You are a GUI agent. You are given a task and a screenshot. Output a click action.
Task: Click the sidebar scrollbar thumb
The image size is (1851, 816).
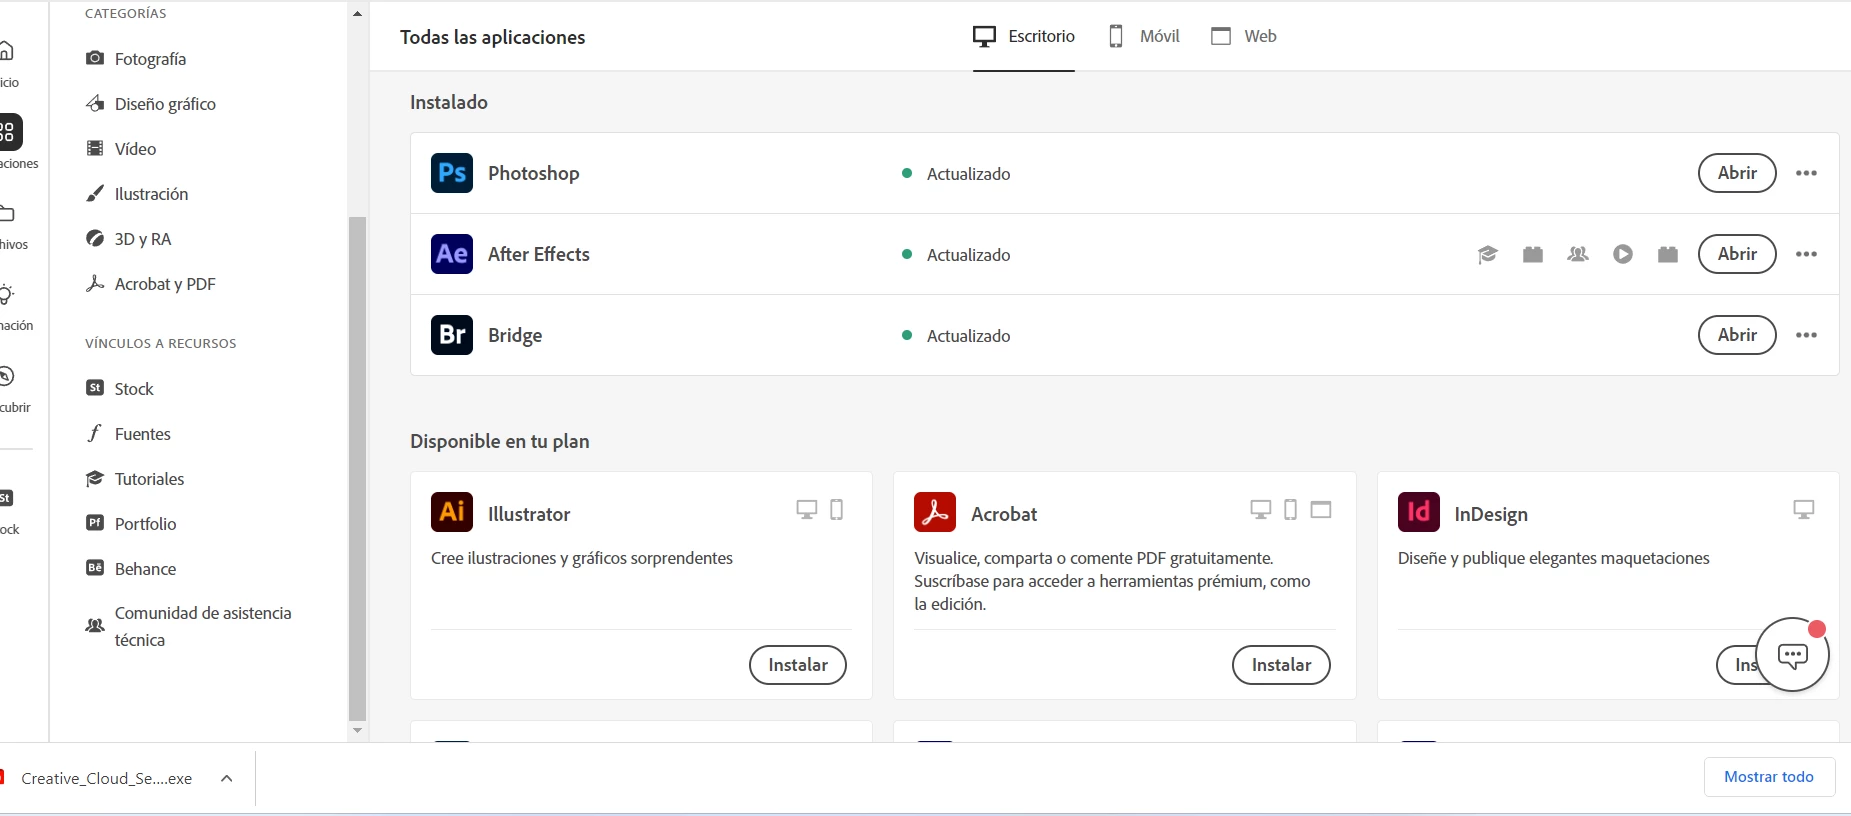click(x=357, y=468)
